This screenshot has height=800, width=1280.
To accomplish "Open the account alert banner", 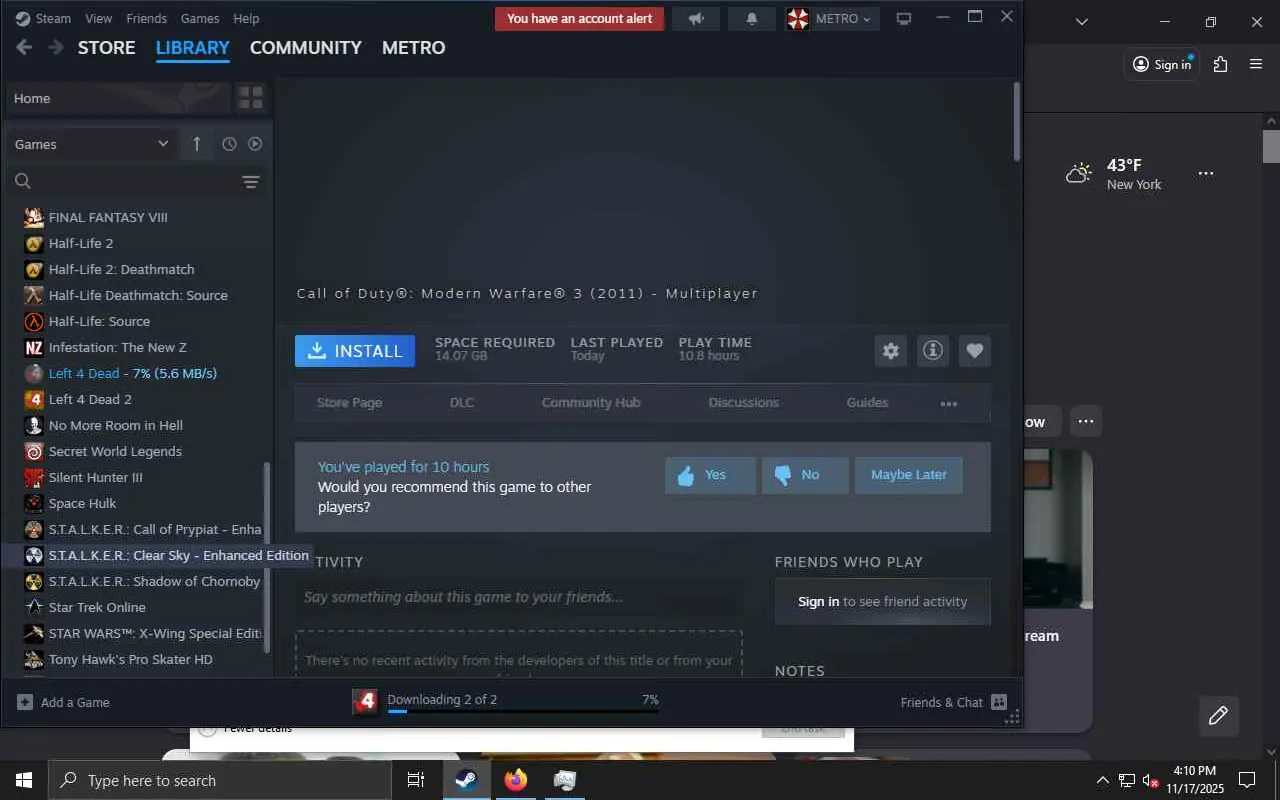I will coord(580,19).
